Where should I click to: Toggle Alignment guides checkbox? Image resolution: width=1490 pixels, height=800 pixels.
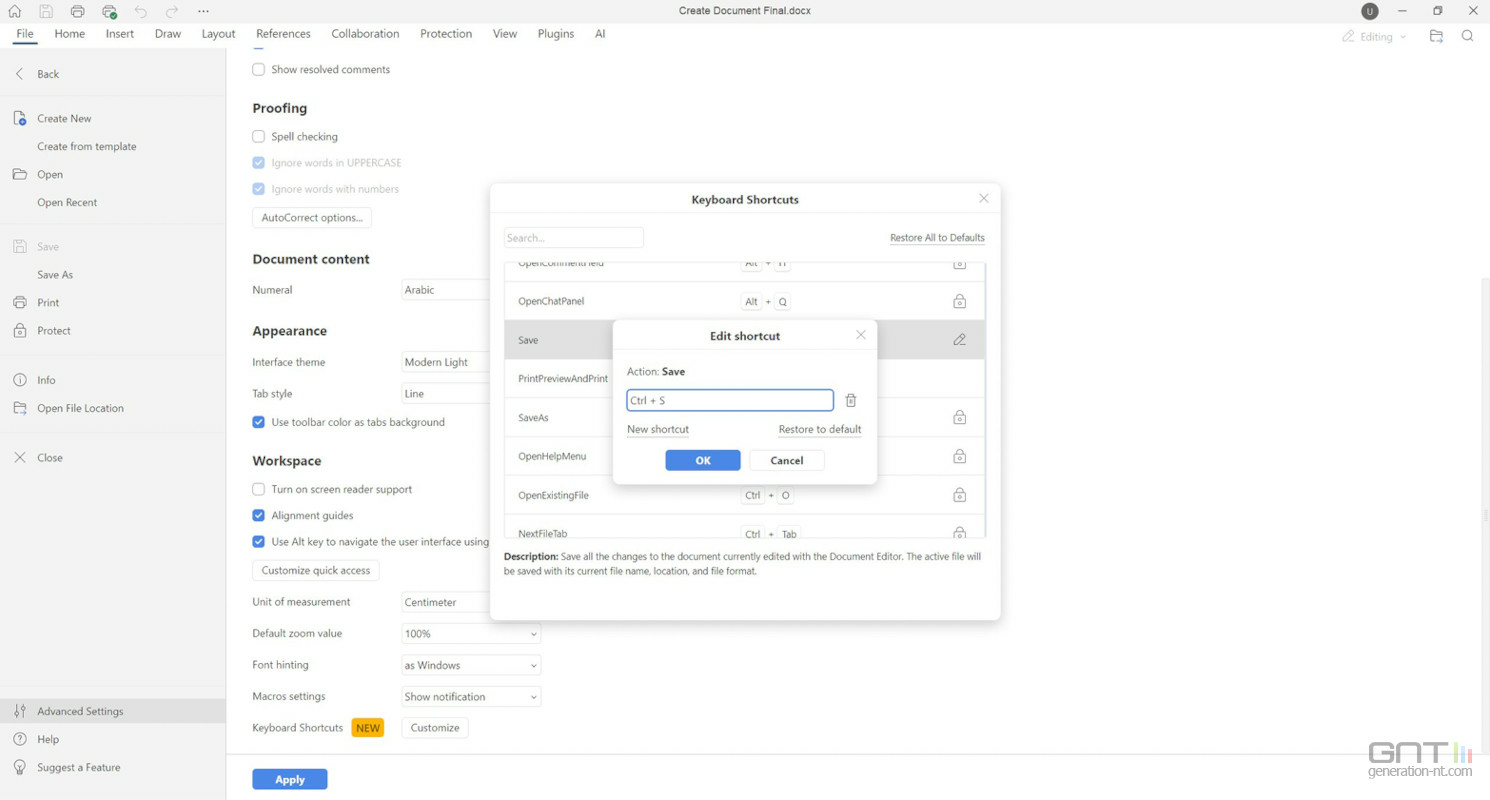point(259,516)
